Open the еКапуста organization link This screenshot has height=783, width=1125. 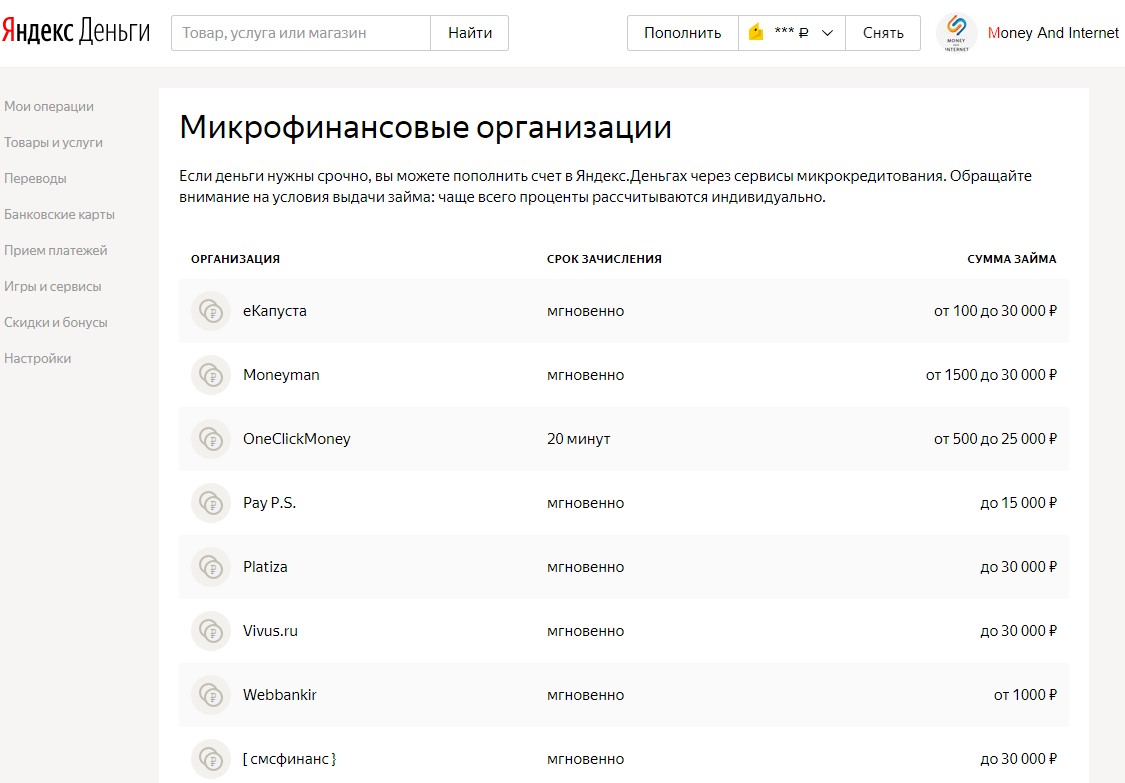pyautogui.click(x=275, y=311)
